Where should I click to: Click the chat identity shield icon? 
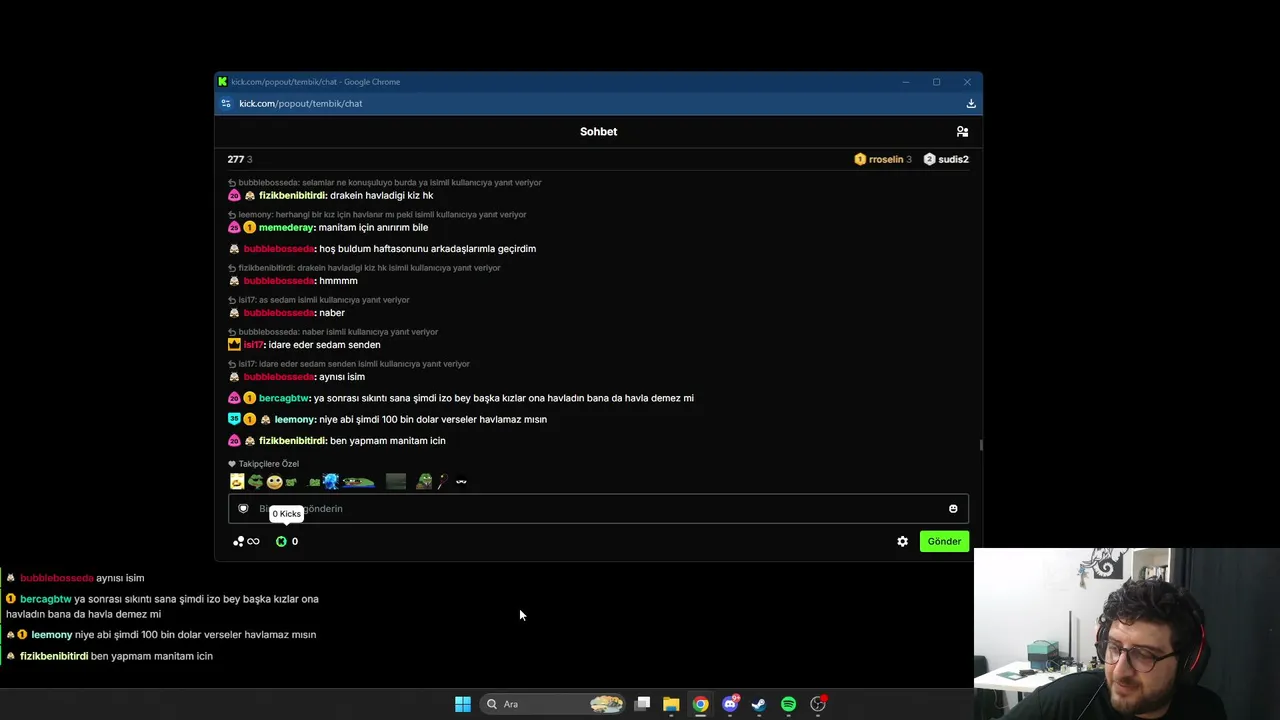243,508
